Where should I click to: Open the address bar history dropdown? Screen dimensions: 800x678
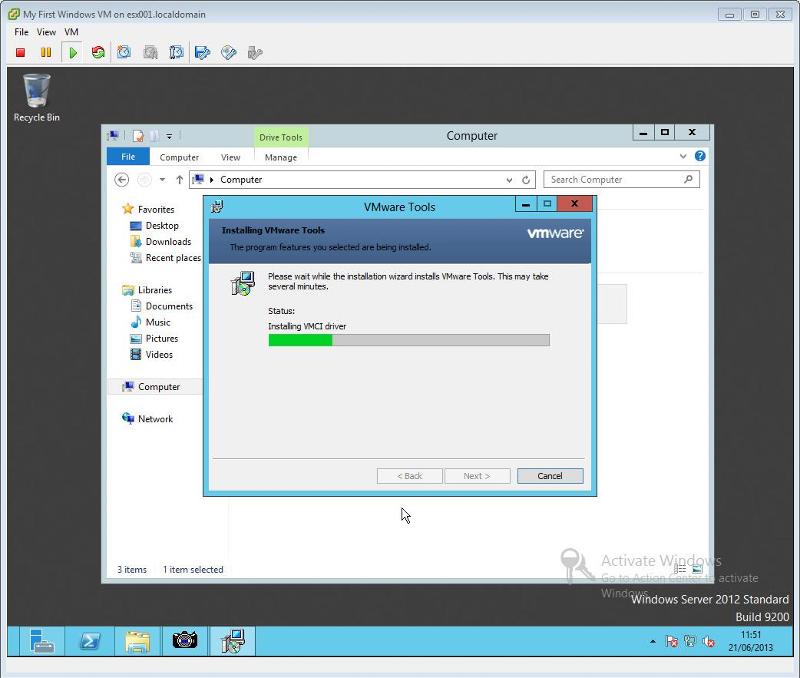[x=509, y=180]
